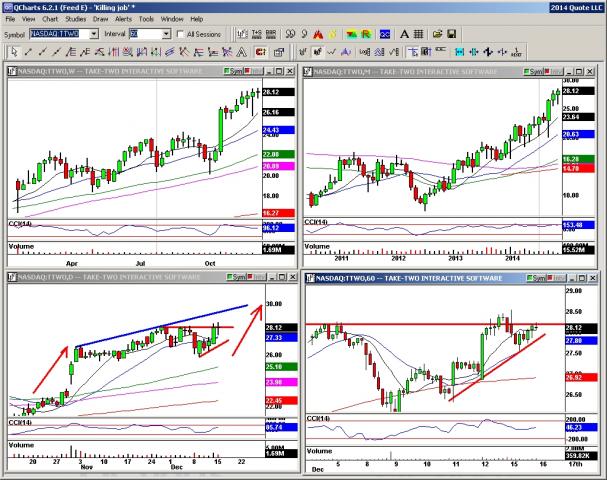Open the T+S time and sales icon

coord(256,34)
